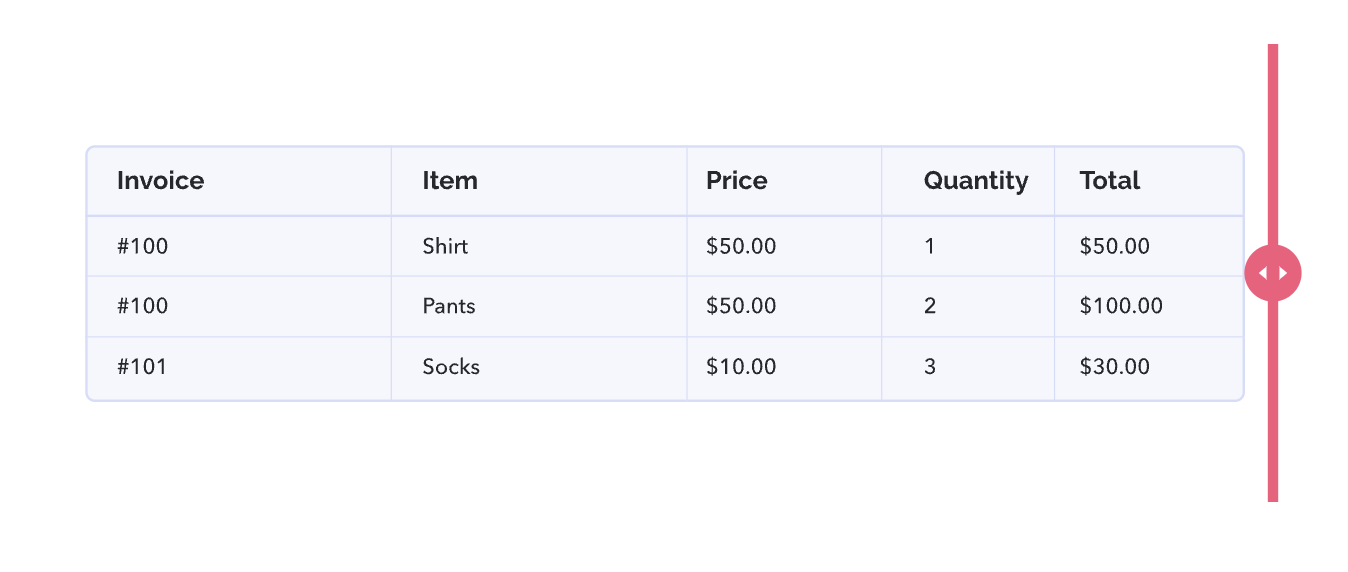Click the #100 cell in Shirt row
Image resolution: width=1348 pixels, height=572 pixels.
(239, 246)
